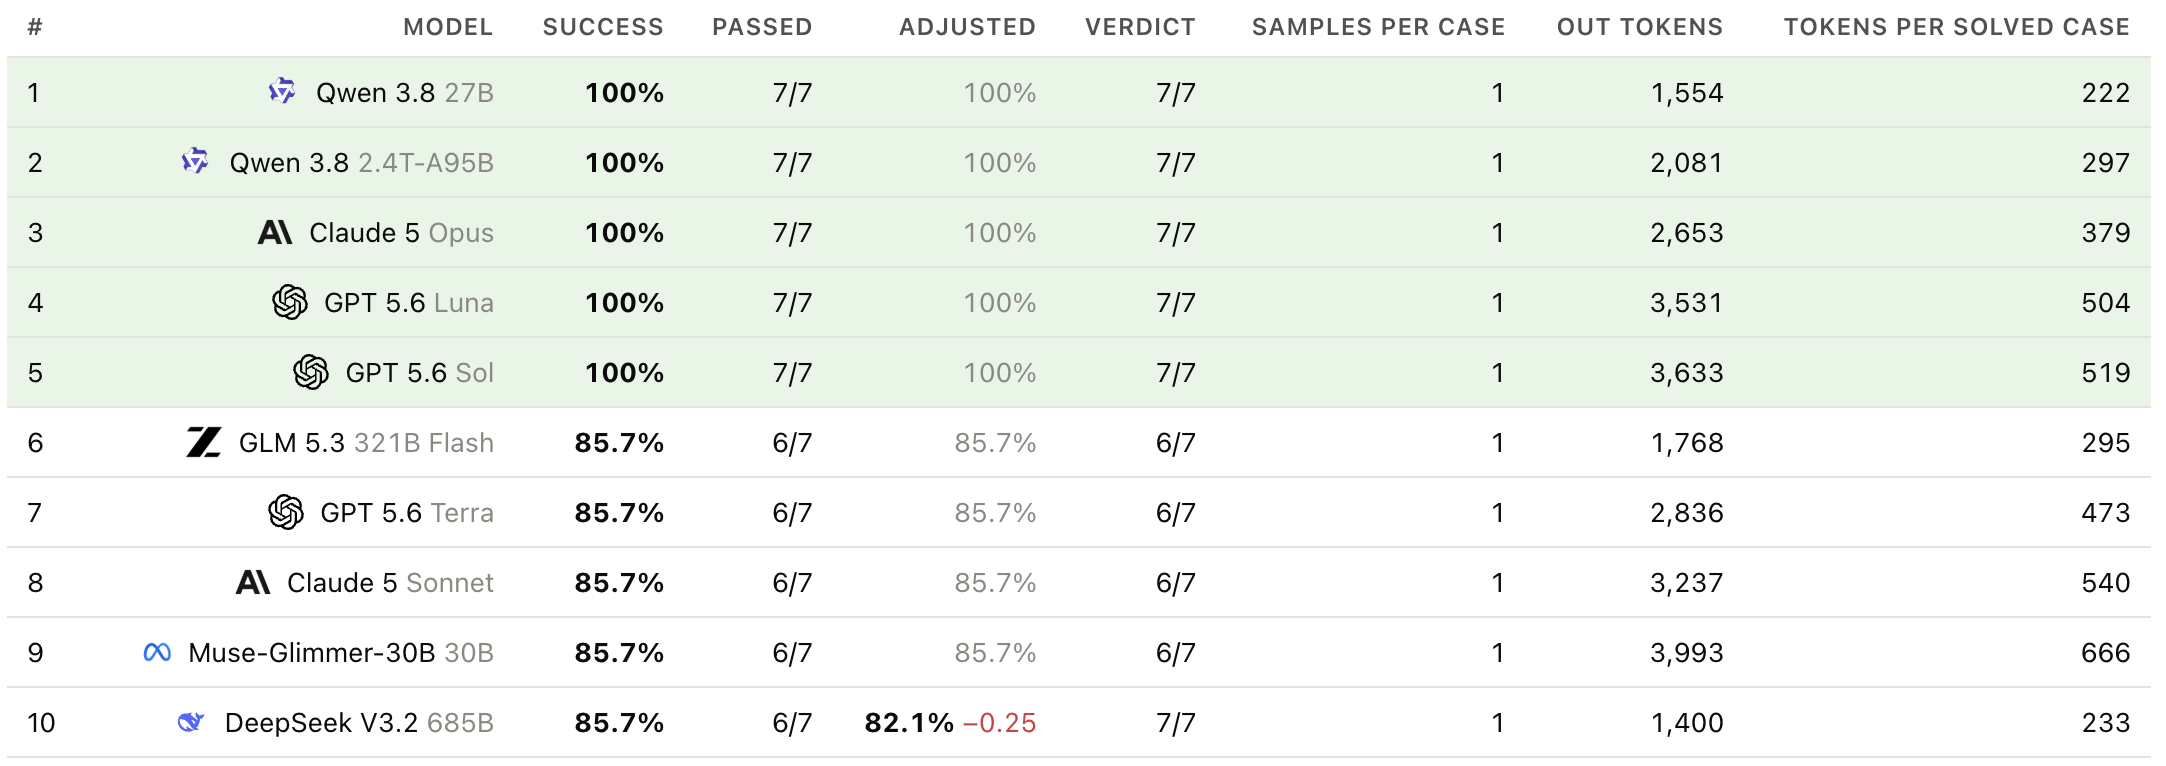Click the OpenAI logo next to GPT 5.6 Luna
This screenshot has width=2166, height=766.
[290, 302]
